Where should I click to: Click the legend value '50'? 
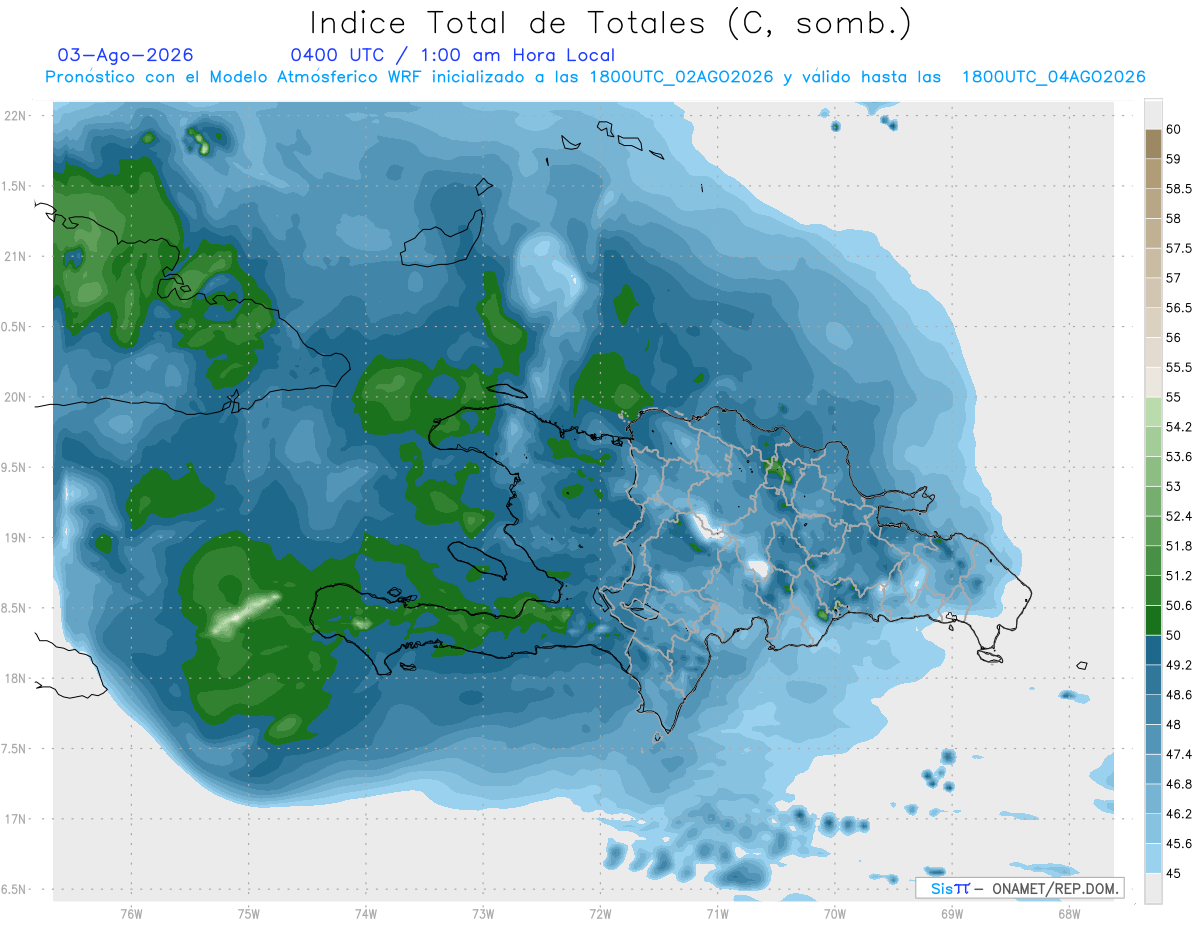tap(1174, 635)
